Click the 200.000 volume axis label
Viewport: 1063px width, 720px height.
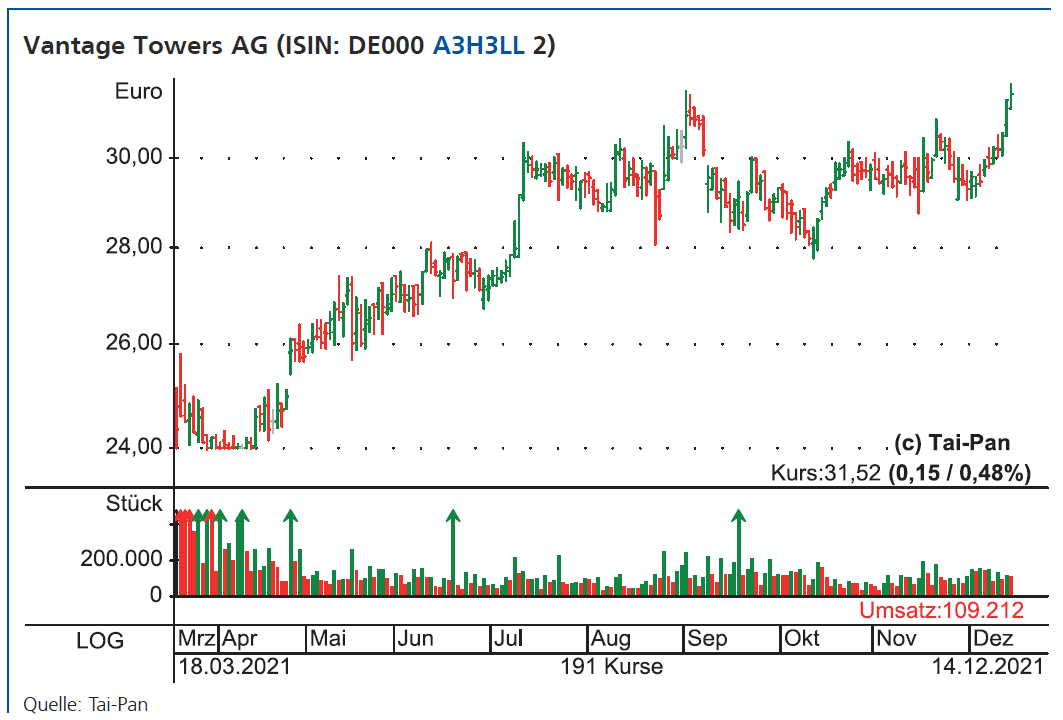tap(122, 559)
